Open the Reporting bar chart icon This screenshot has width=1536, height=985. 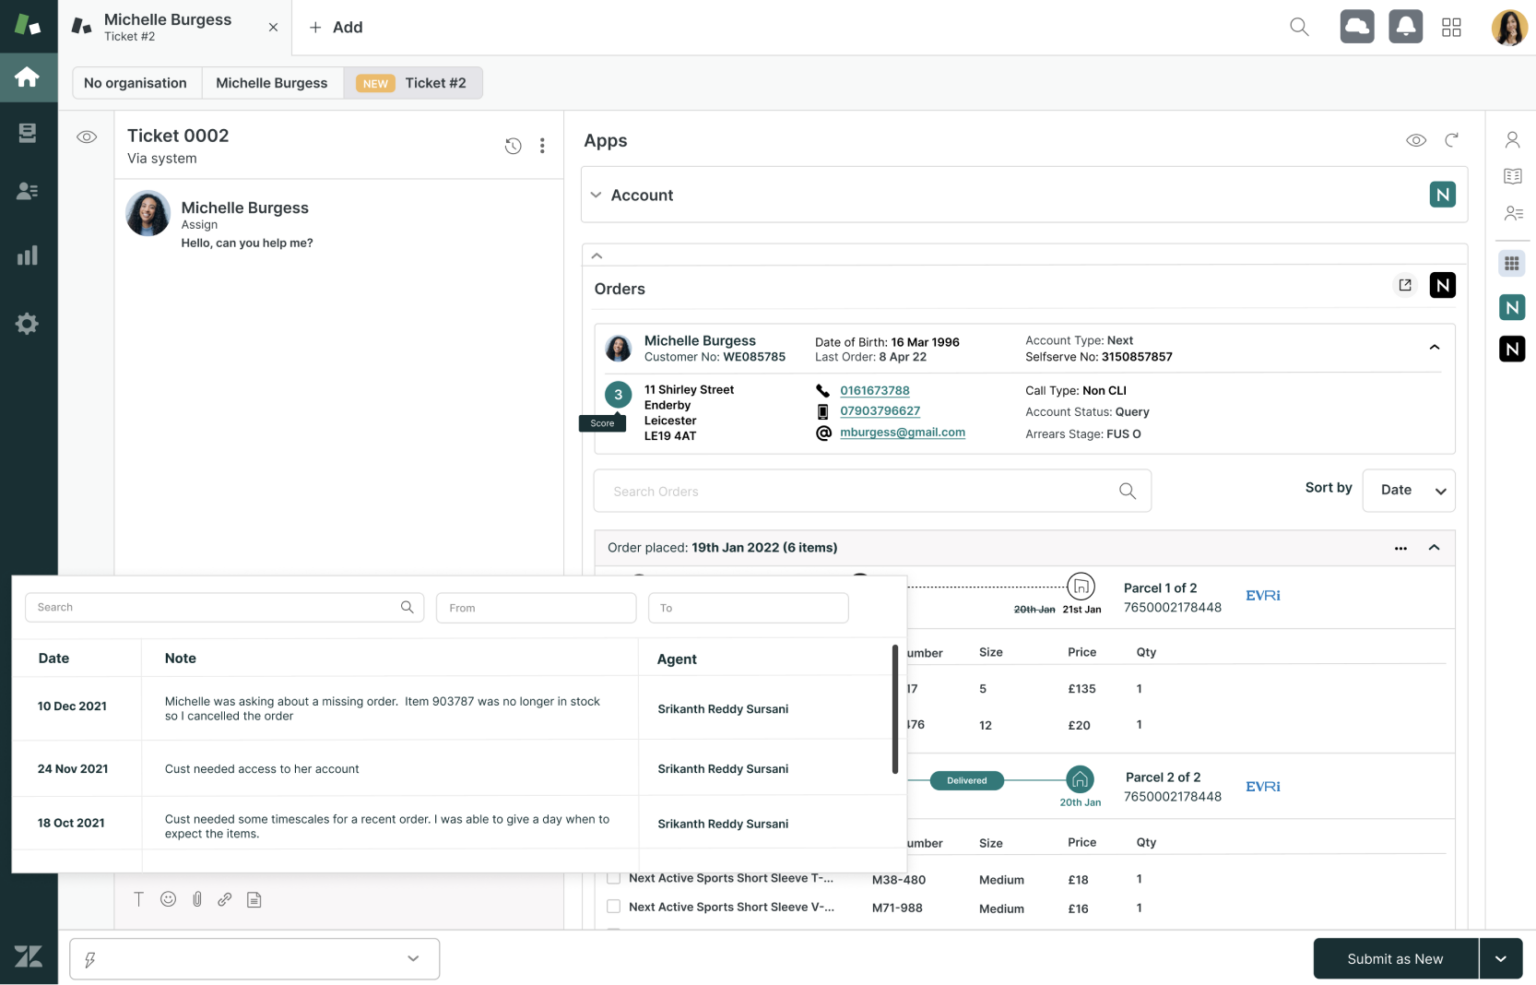[28, 255]
